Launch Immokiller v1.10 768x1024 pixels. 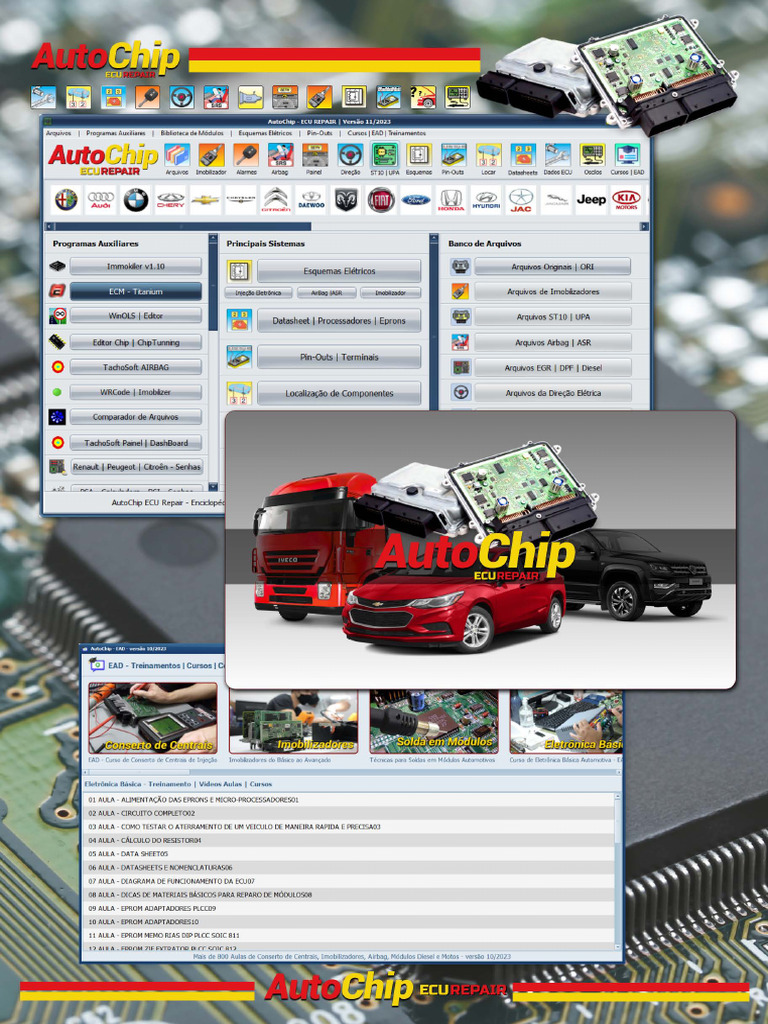pyautogui.click(x=136, y=266)
